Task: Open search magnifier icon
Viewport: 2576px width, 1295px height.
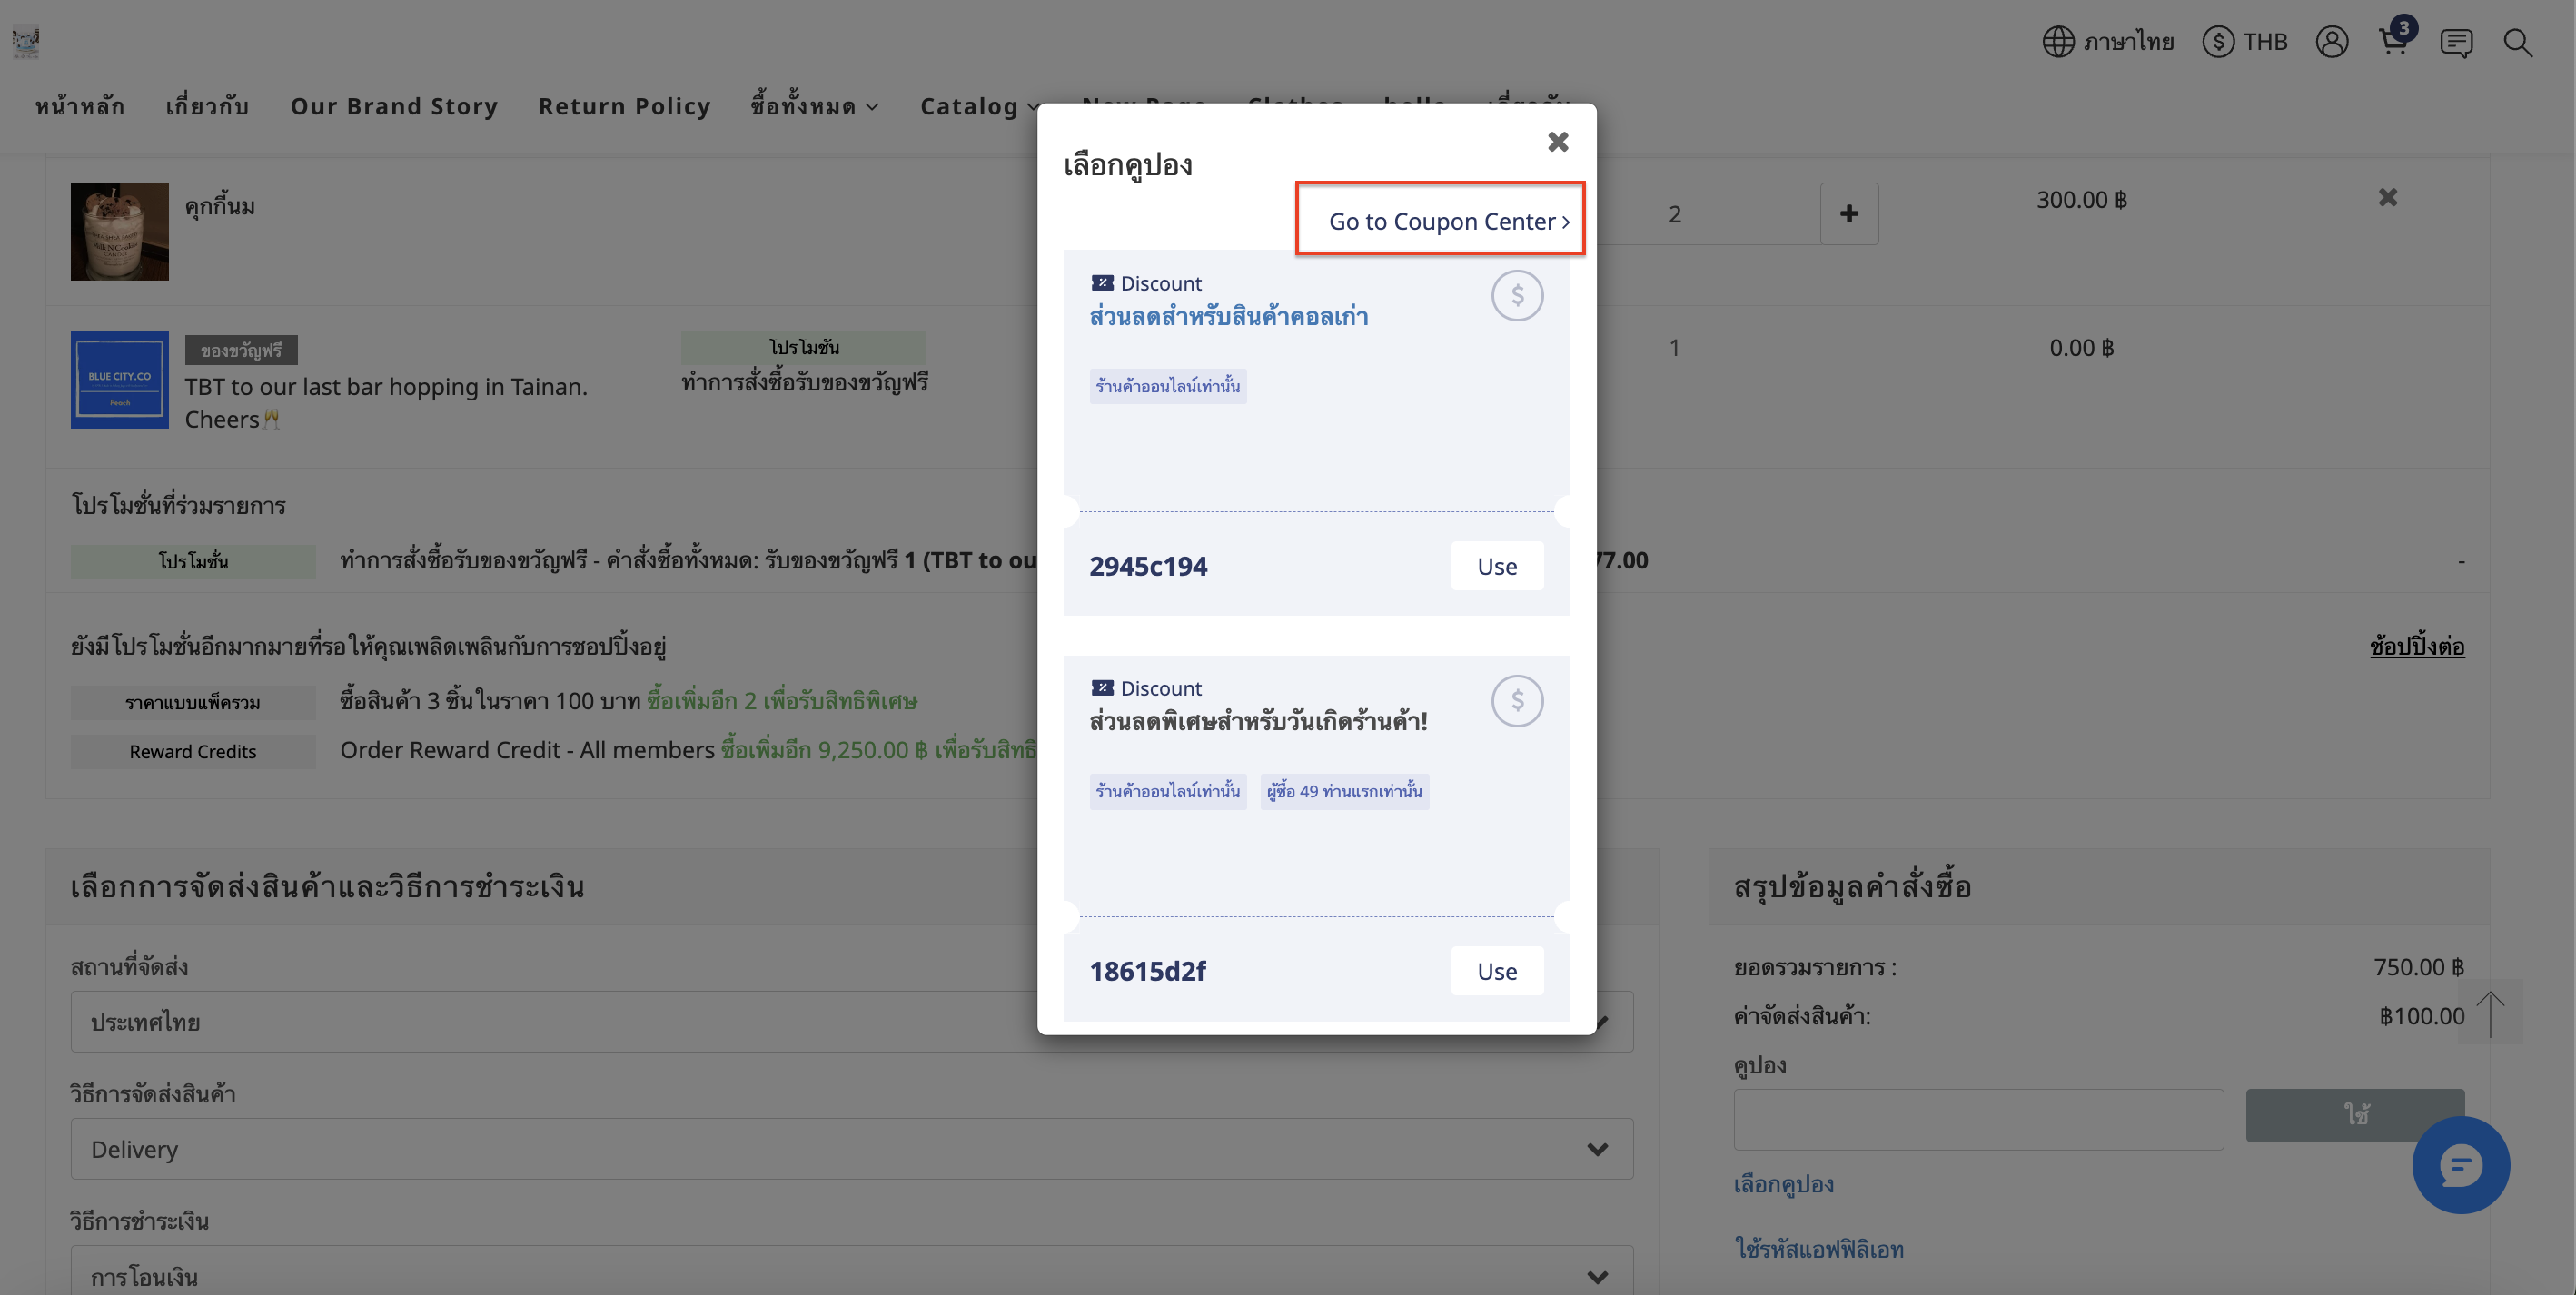Action: coord(2517,42)
